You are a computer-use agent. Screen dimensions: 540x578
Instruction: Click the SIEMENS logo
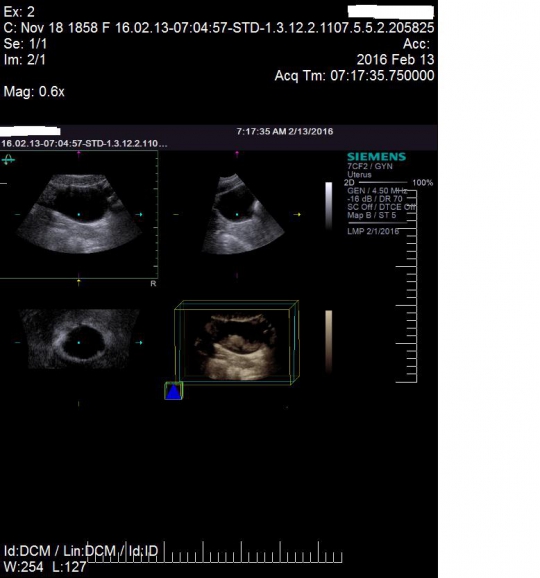click(x=376, y=157)
